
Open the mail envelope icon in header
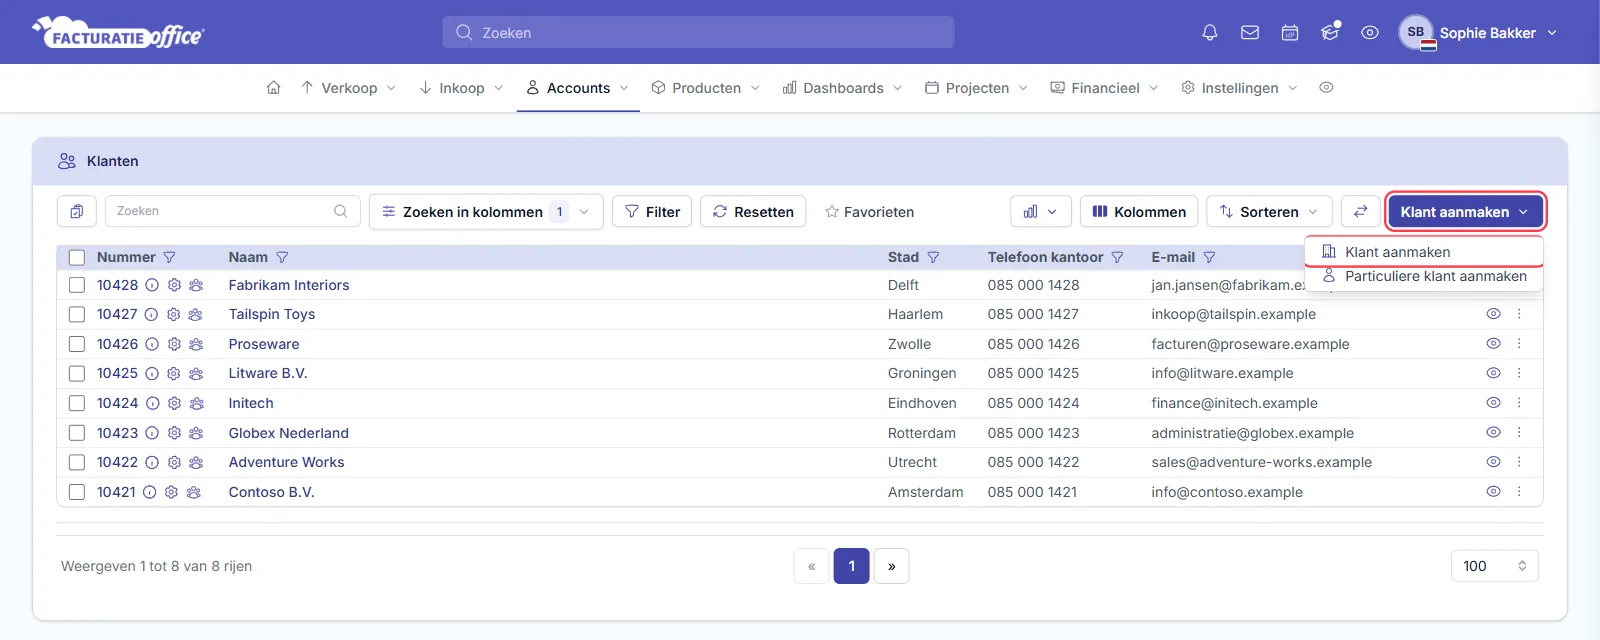tap(1250, 32)
